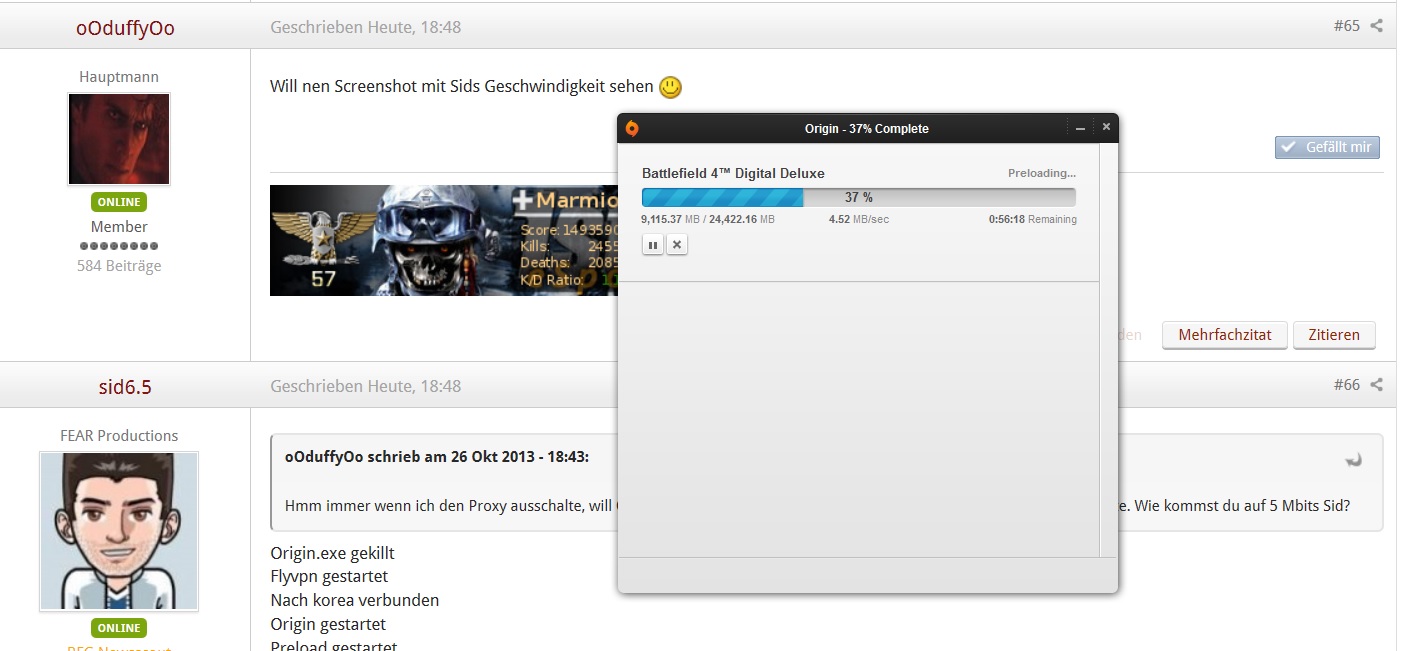Click 'Geschrieben Heute, 18:48' on post #66
Image resolution: width=1401 pixels, height=651 pixels.
pos(365,385)
